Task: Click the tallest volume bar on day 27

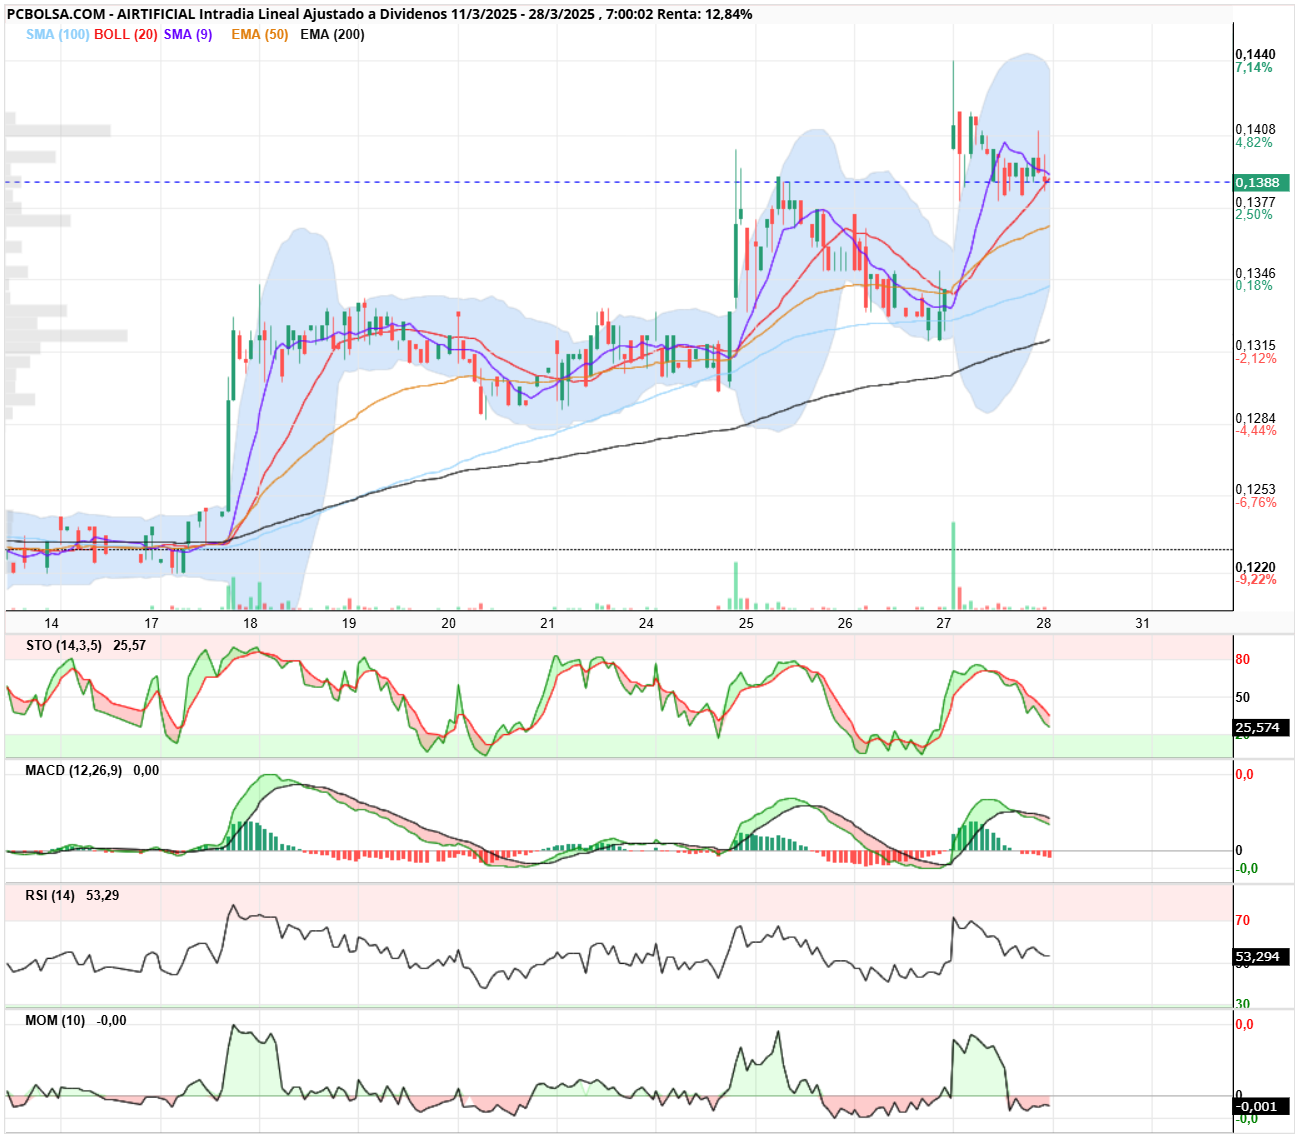Action: [953, 565]
